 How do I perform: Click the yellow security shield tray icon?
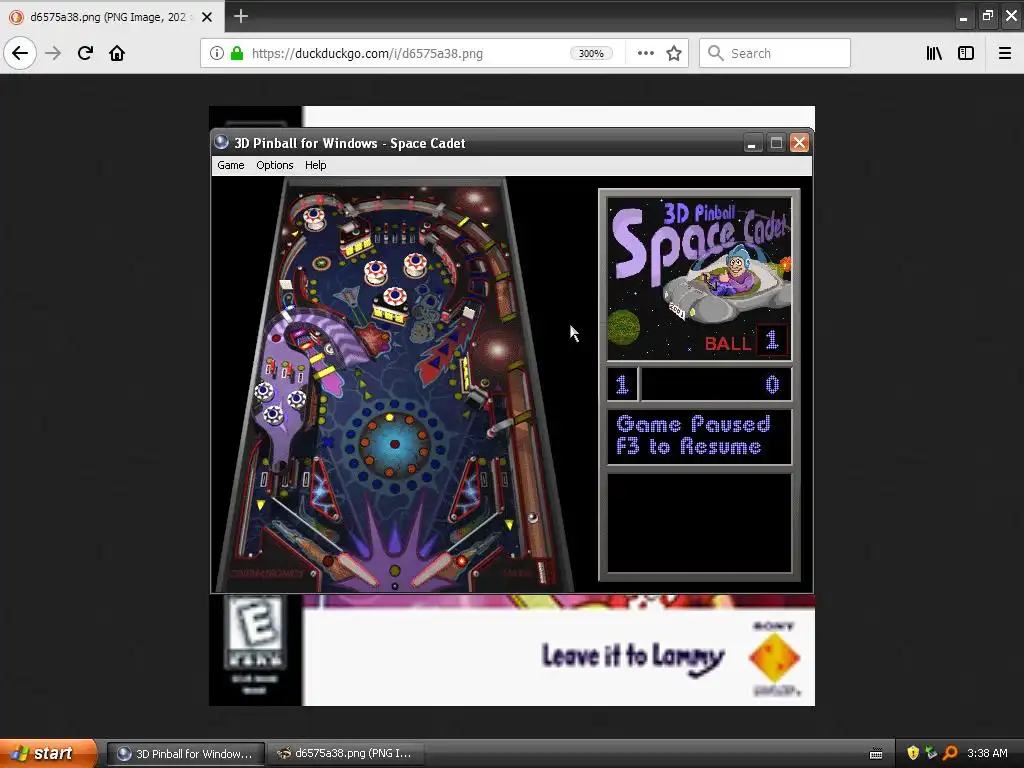click(913, 753)
